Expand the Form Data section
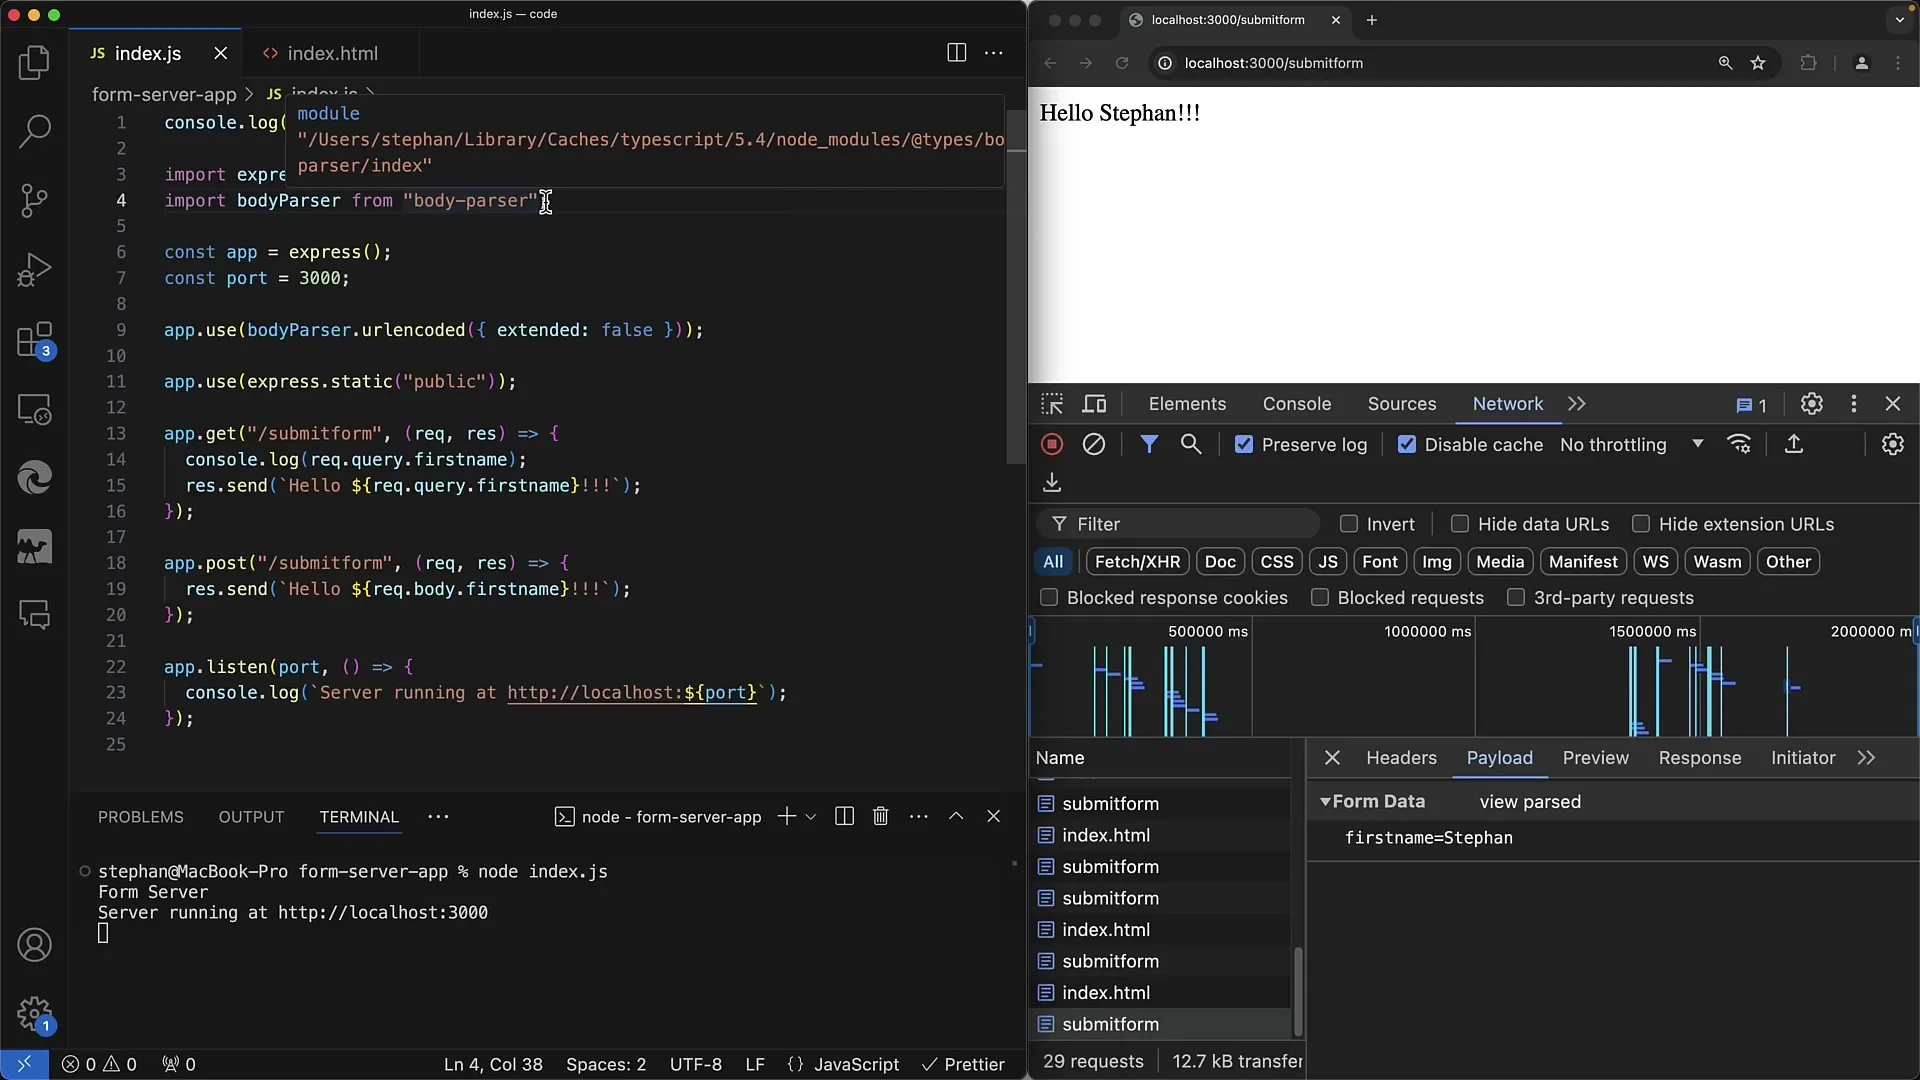This screenshot has height=1080, width=1920. click(1325, 800)
